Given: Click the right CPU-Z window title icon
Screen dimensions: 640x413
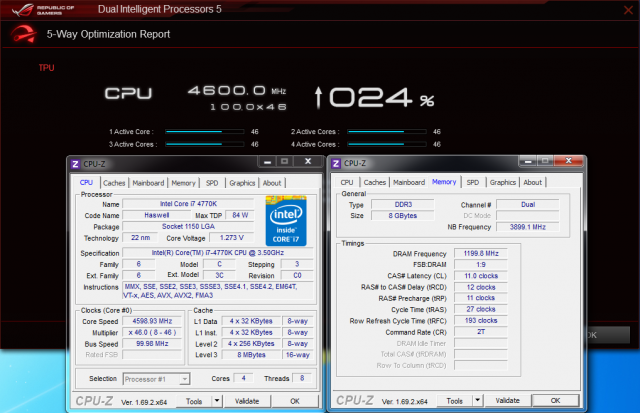Looking at the screenshot, I should [x=336, y=164].
